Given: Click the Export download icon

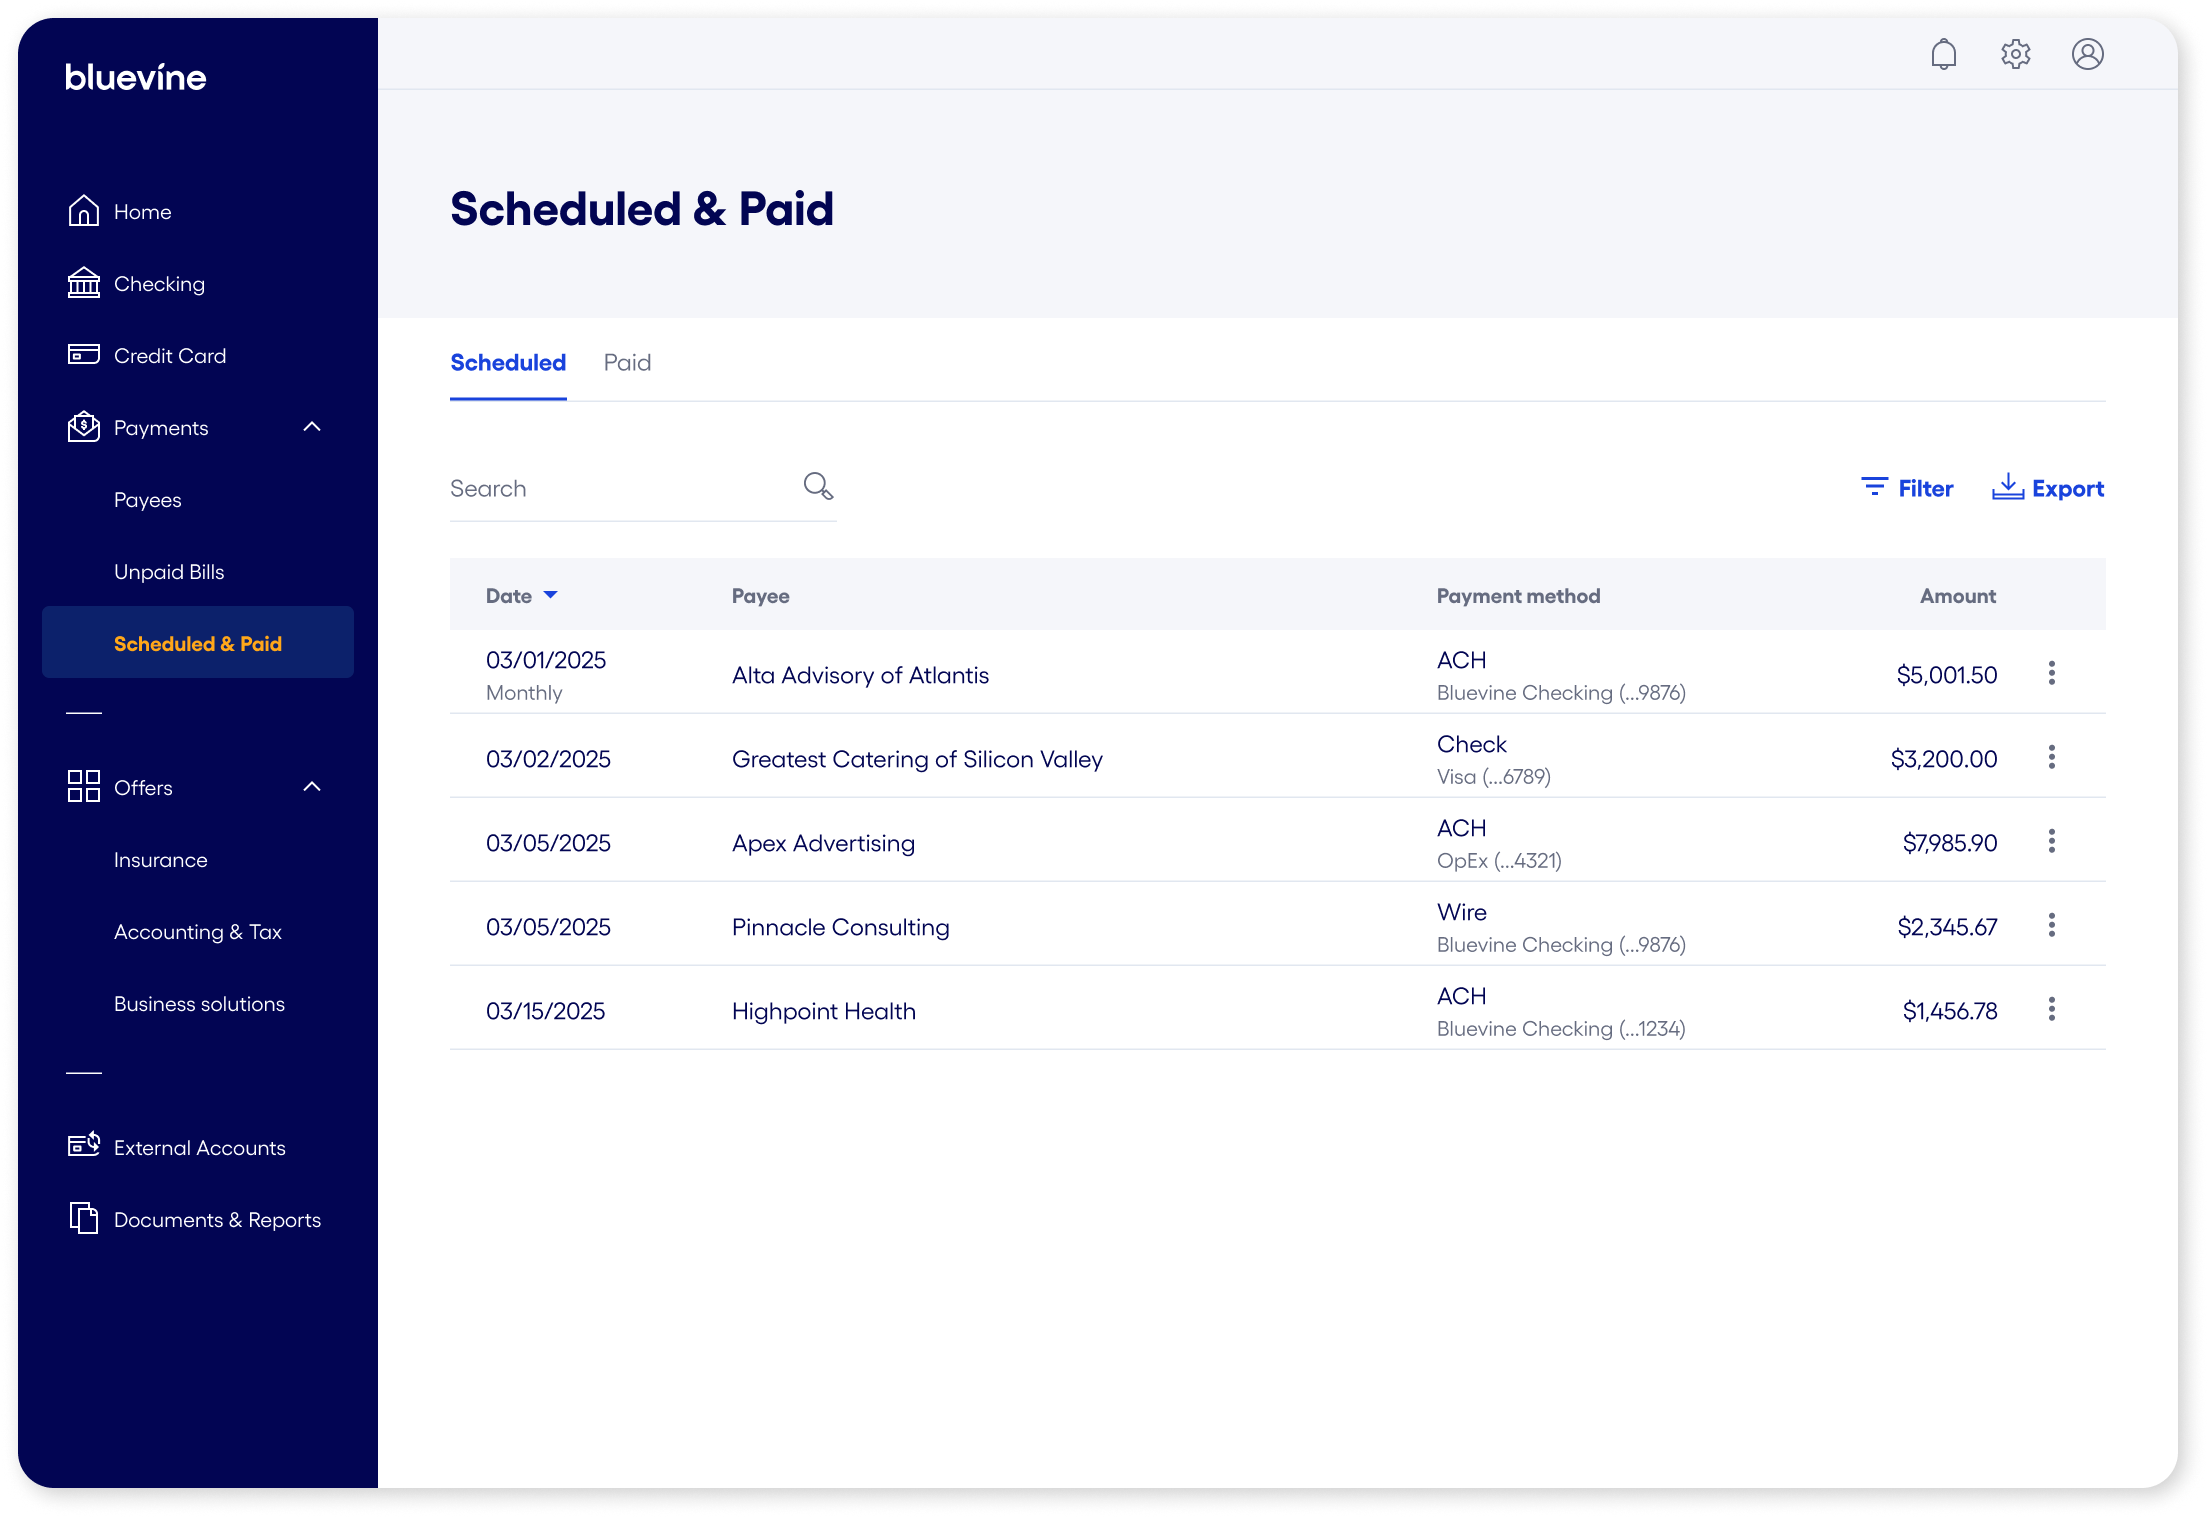Looking at the screenshot, I should [x=2009, y=487].
